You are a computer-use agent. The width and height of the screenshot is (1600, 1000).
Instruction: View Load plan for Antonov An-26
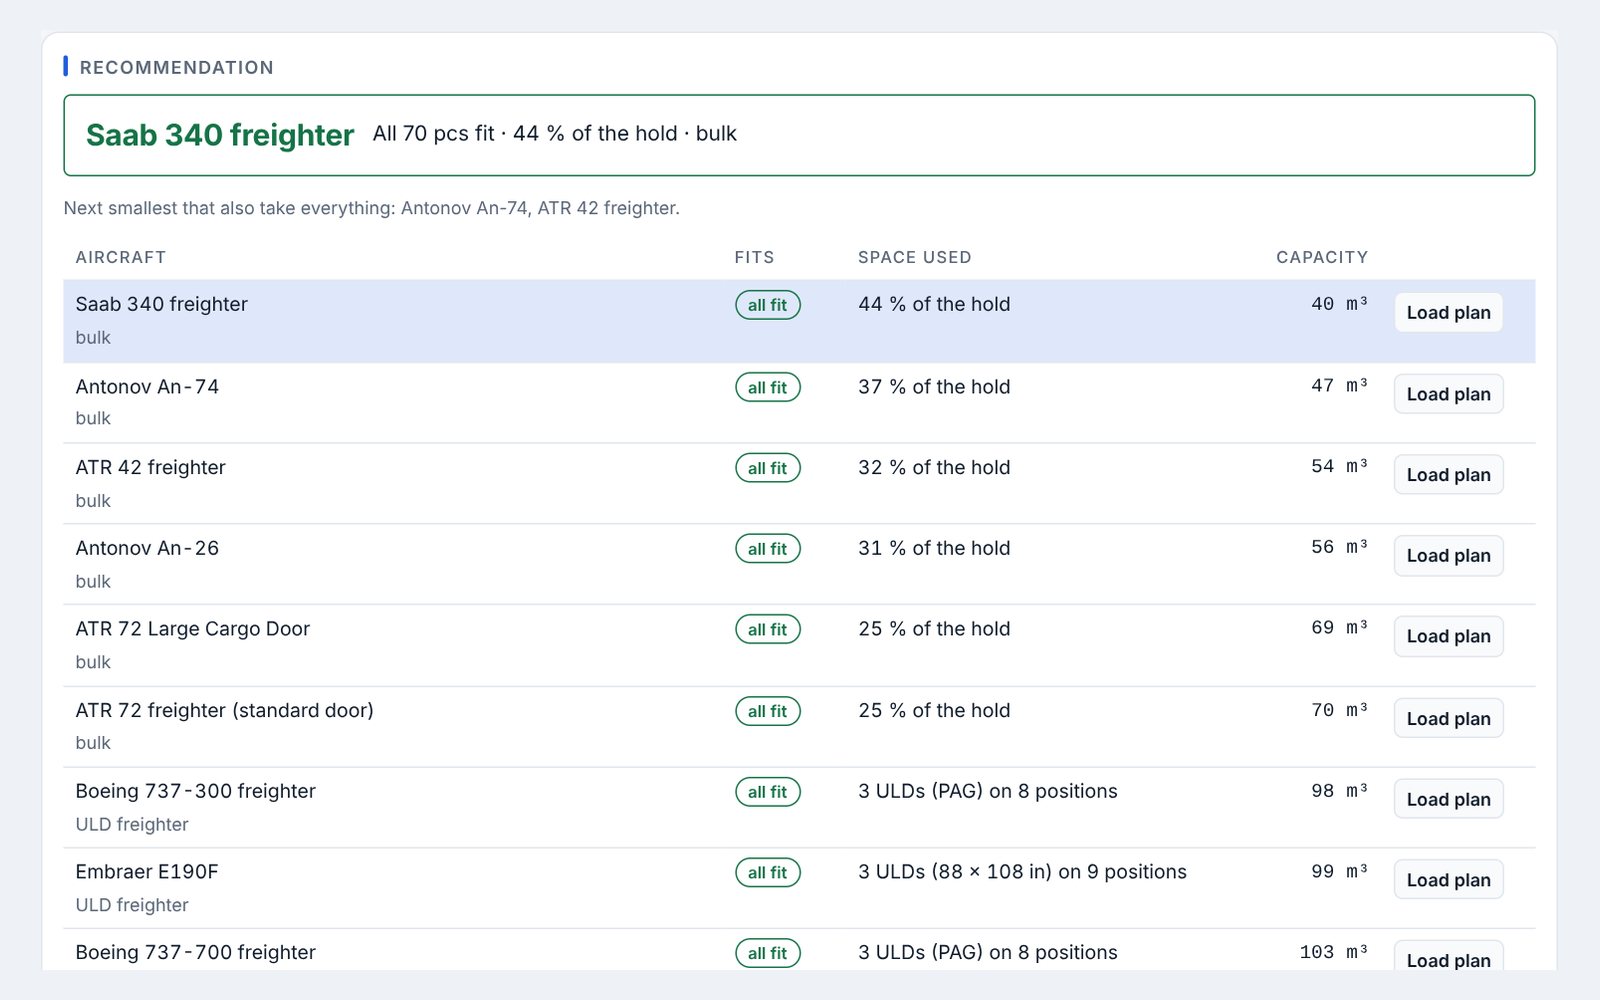[1448, 556]
